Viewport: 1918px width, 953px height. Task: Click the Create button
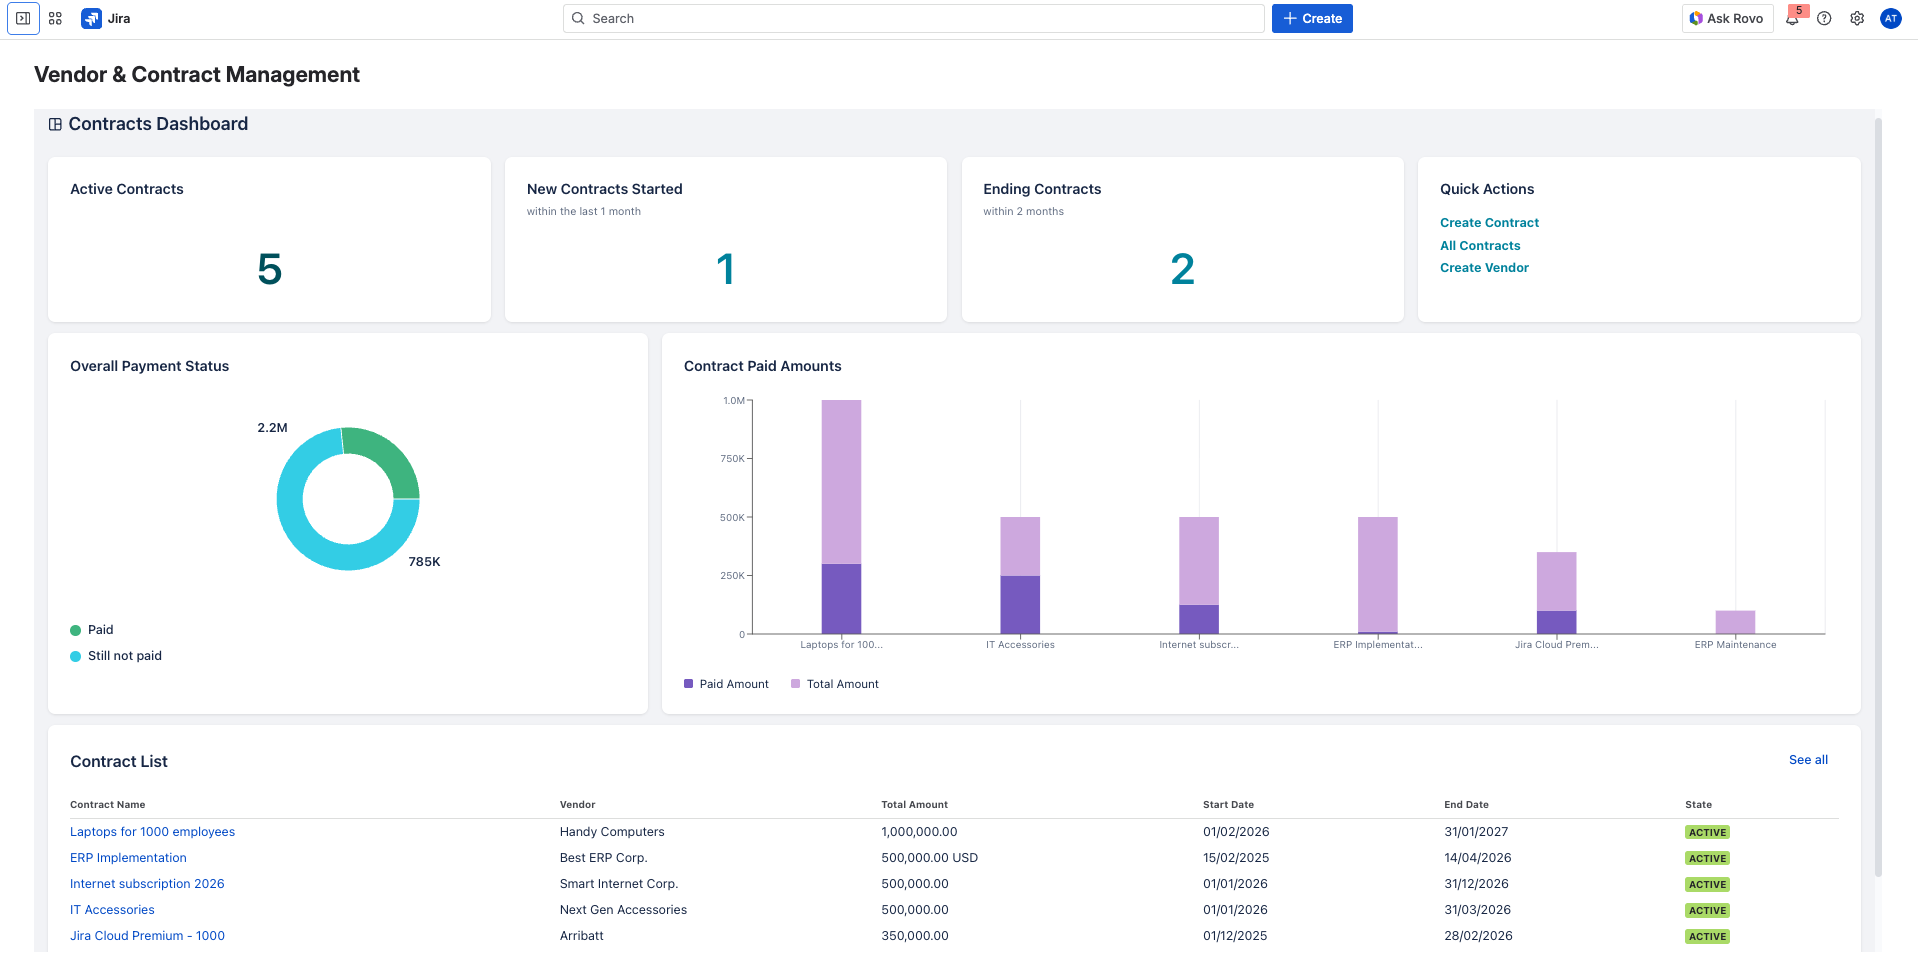coord(1312,18)
